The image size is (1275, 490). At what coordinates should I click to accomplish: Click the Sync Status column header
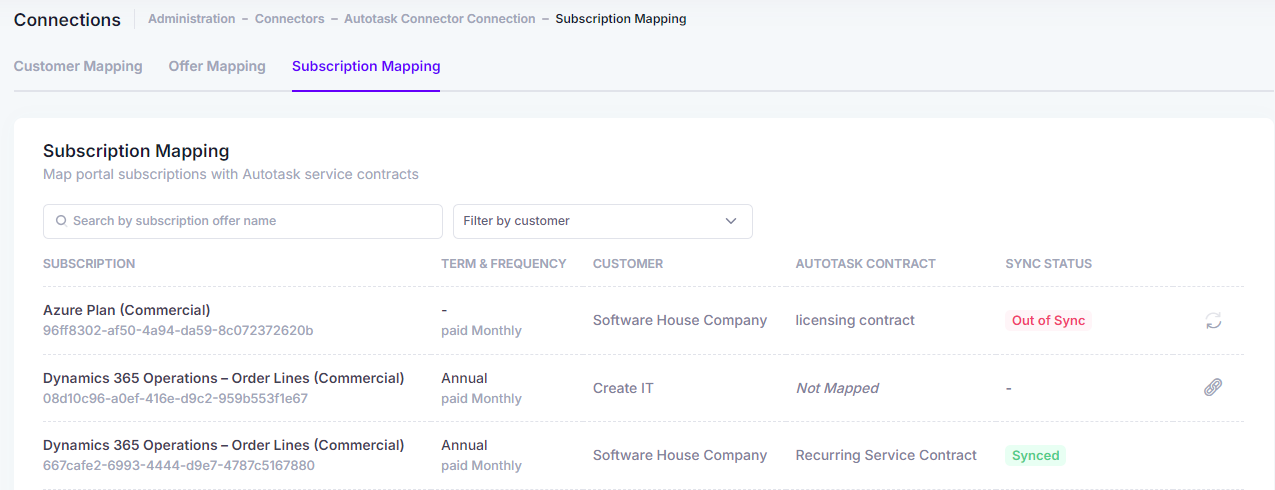(1049, 264)
